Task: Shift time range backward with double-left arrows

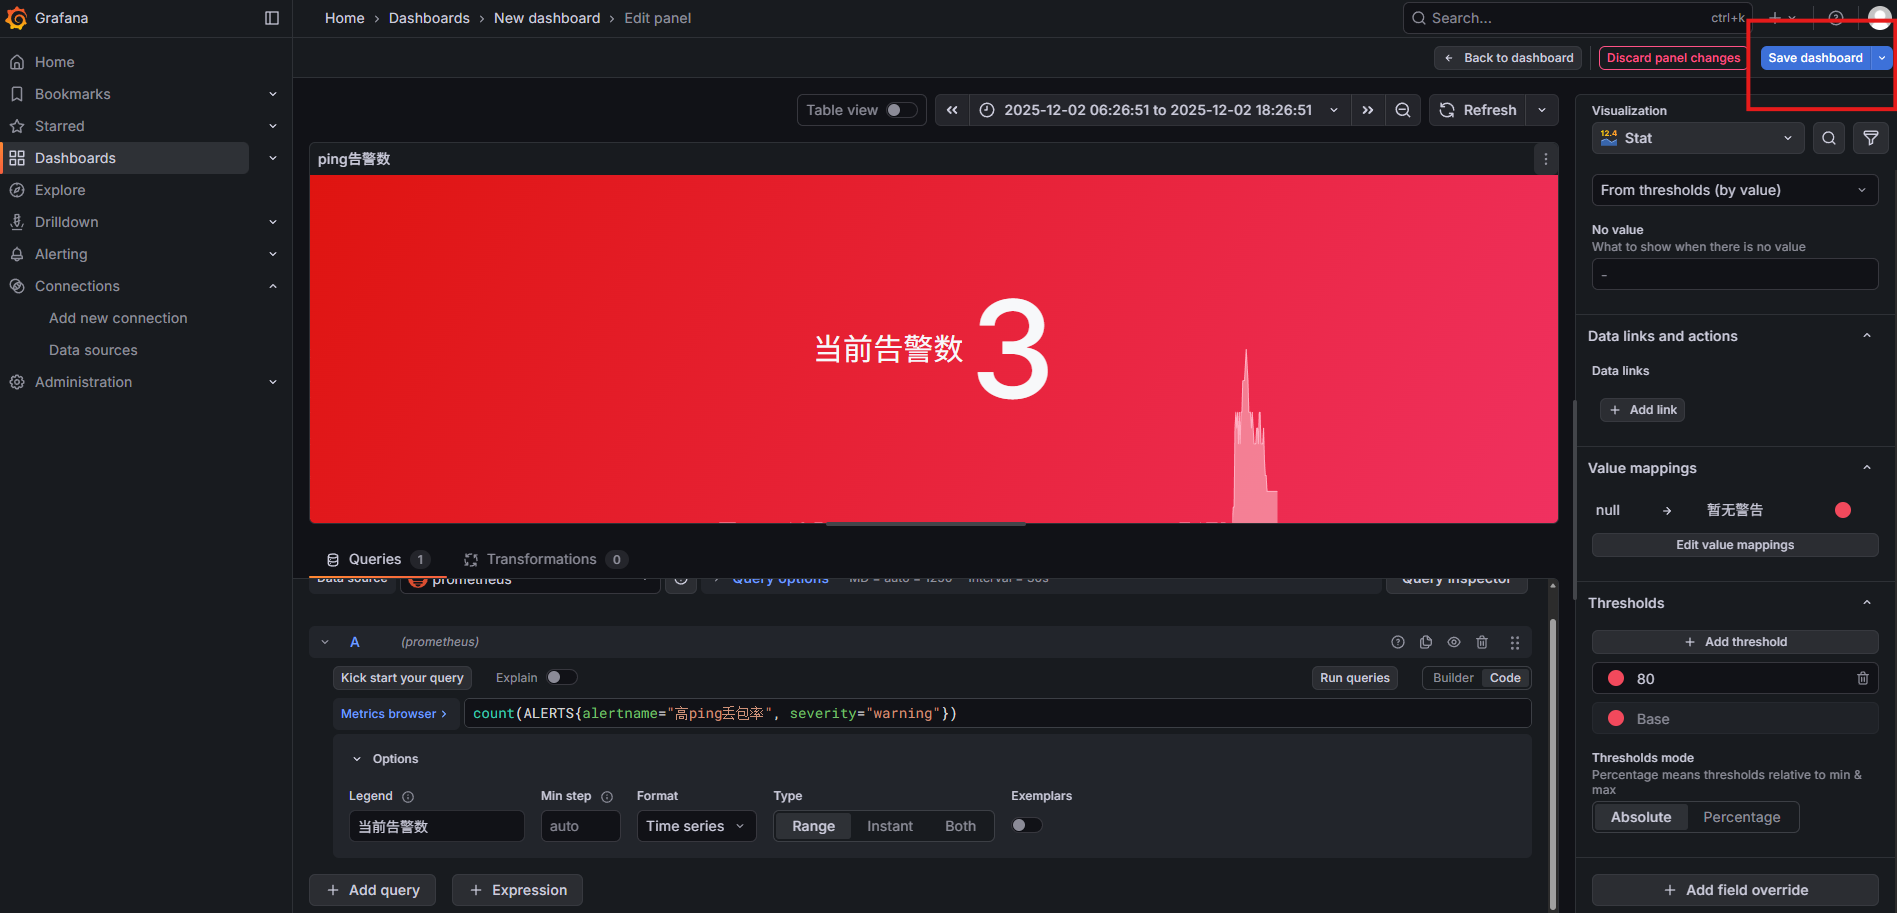Action: 952,110
